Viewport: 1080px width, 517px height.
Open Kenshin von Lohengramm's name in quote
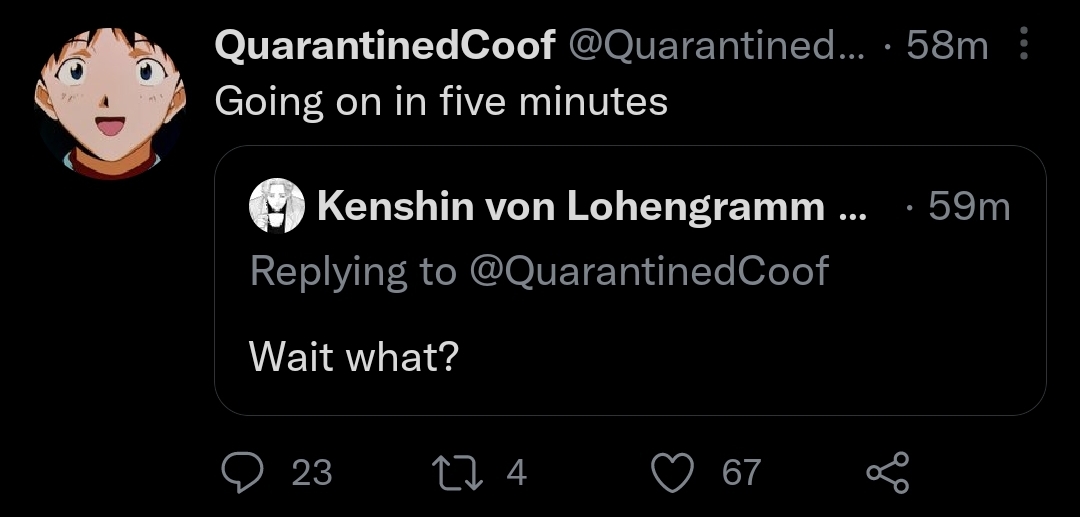(x=571, y=207)
